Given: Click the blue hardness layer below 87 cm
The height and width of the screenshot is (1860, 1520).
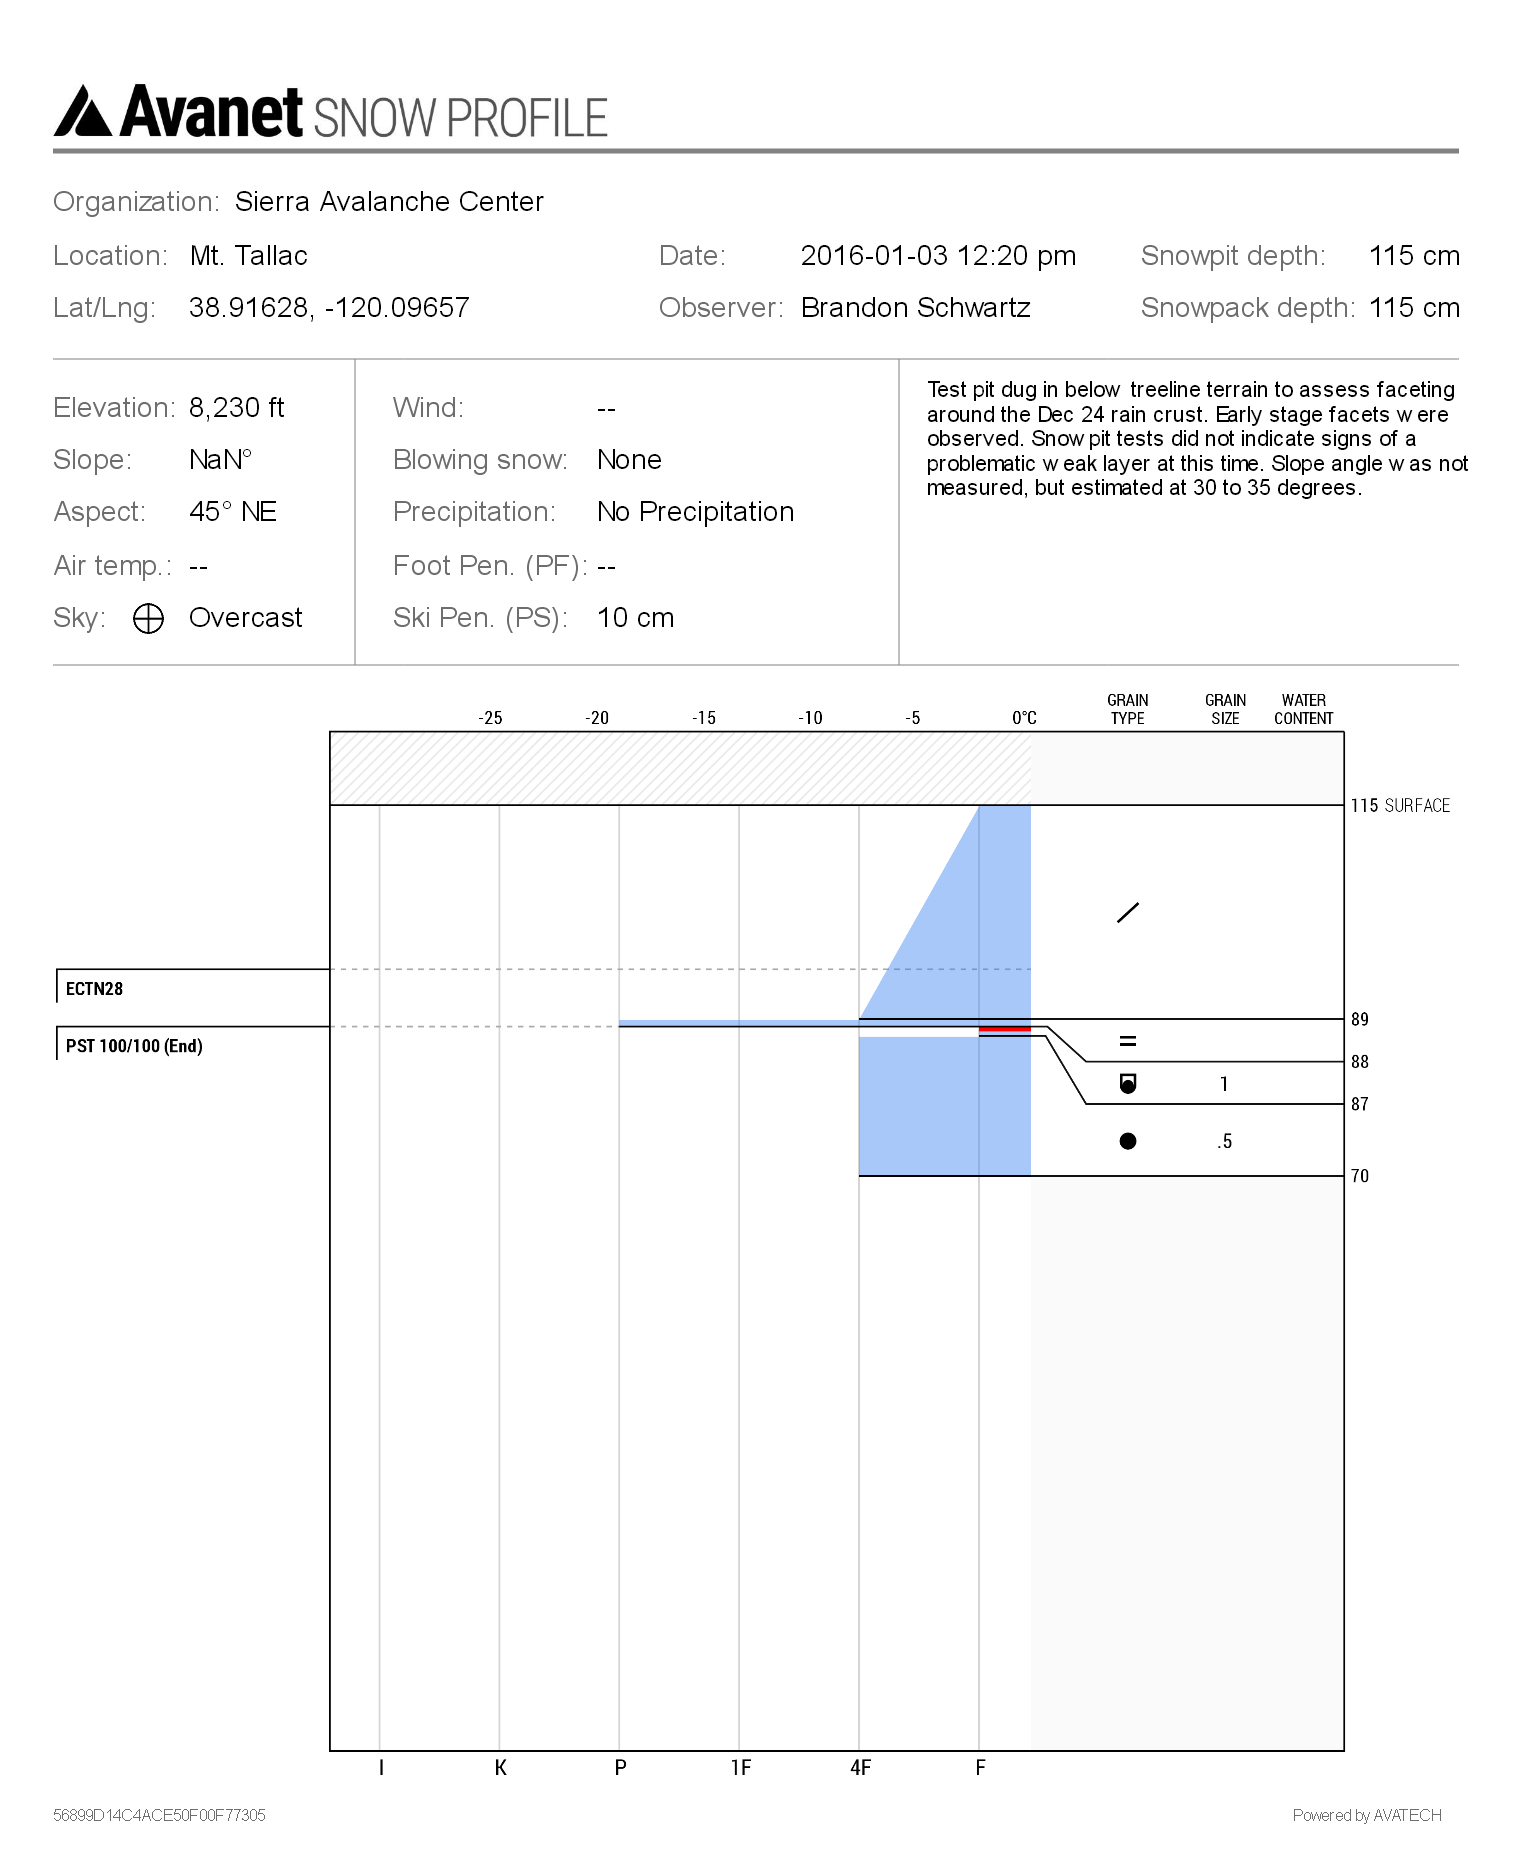Looking at the screenshot, I should [944, 1110].
